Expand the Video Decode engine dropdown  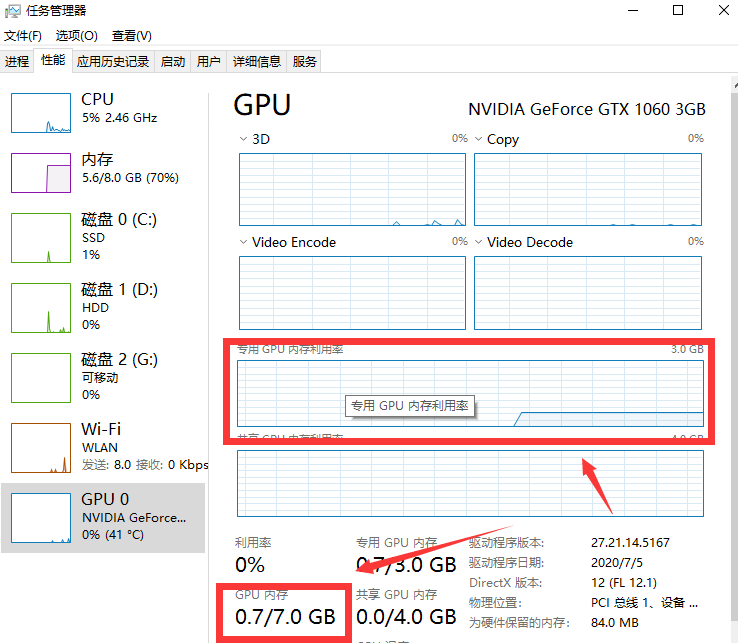click(x=479, y=242)
